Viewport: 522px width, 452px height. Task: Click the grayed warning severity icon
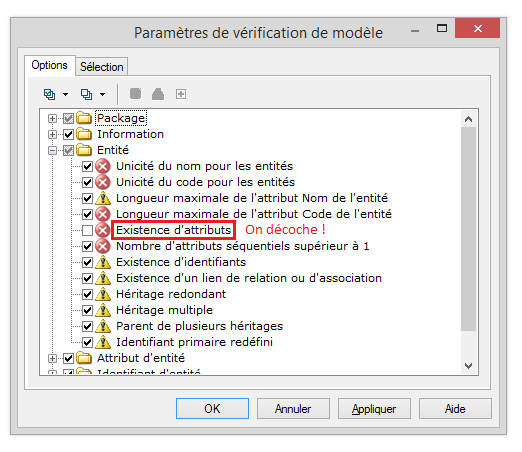coord(158,94)
